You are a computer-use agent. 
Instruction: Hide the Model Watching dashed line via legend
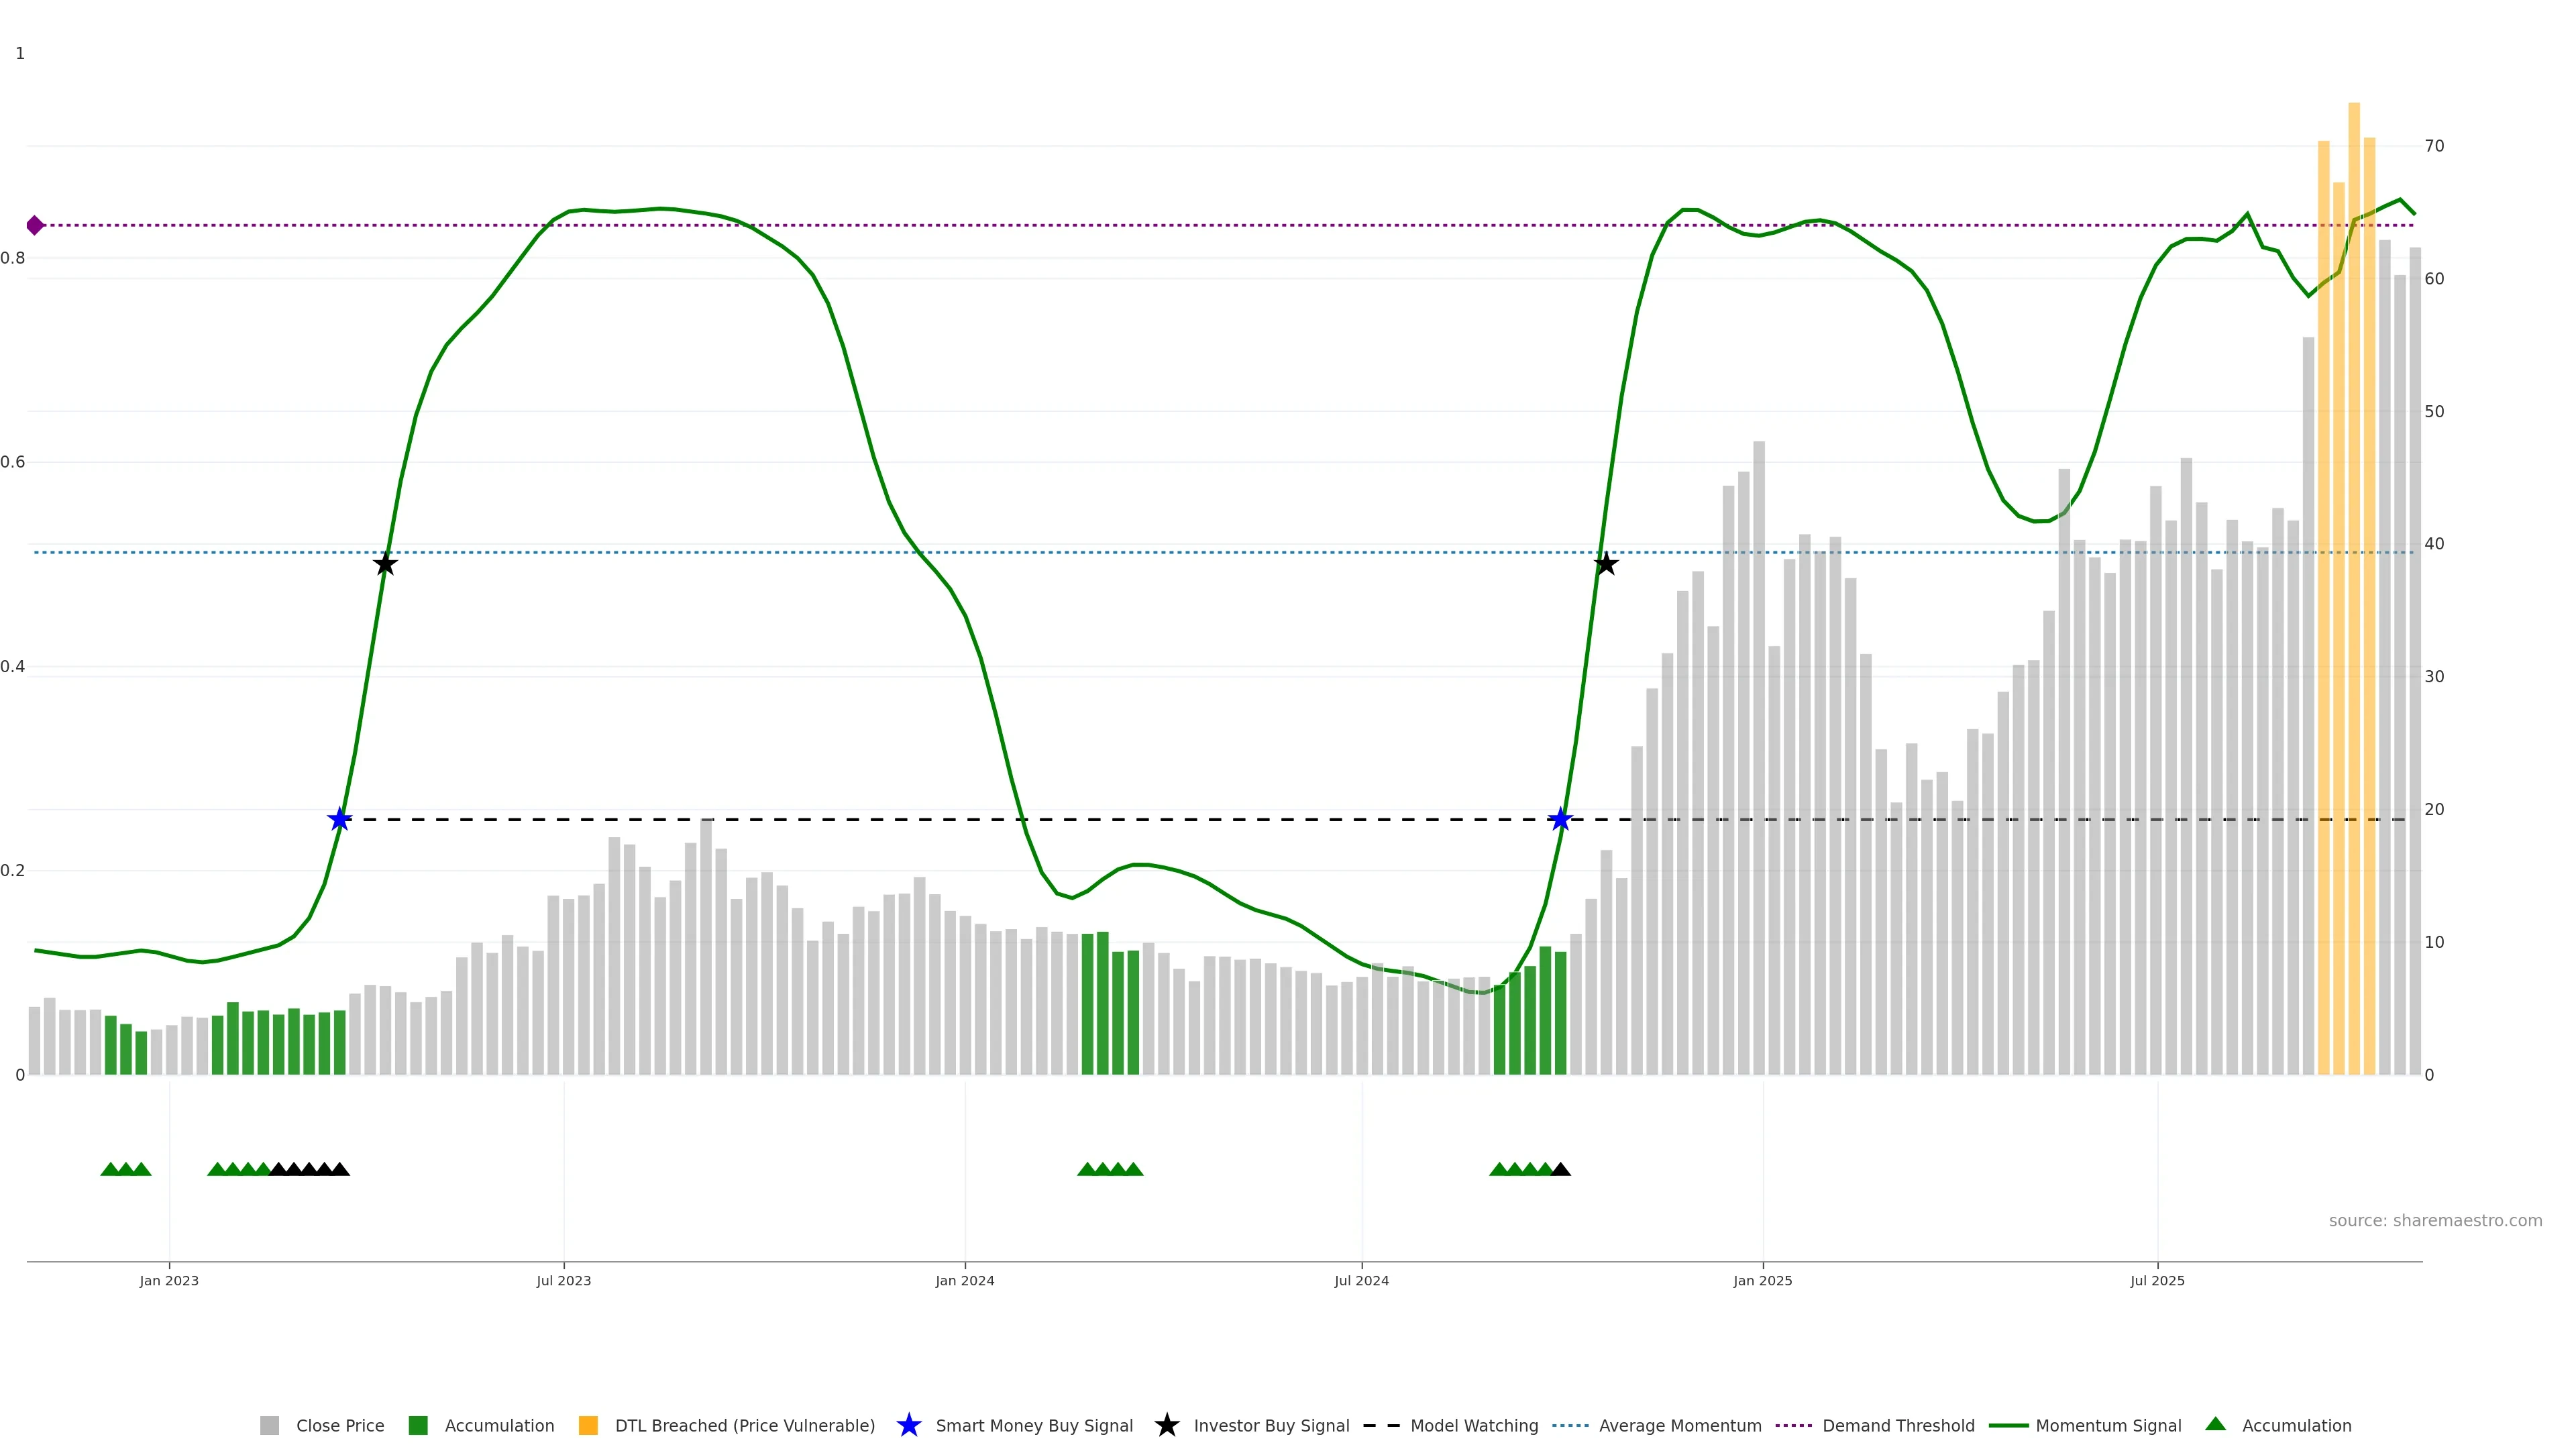point(1474,1426)
